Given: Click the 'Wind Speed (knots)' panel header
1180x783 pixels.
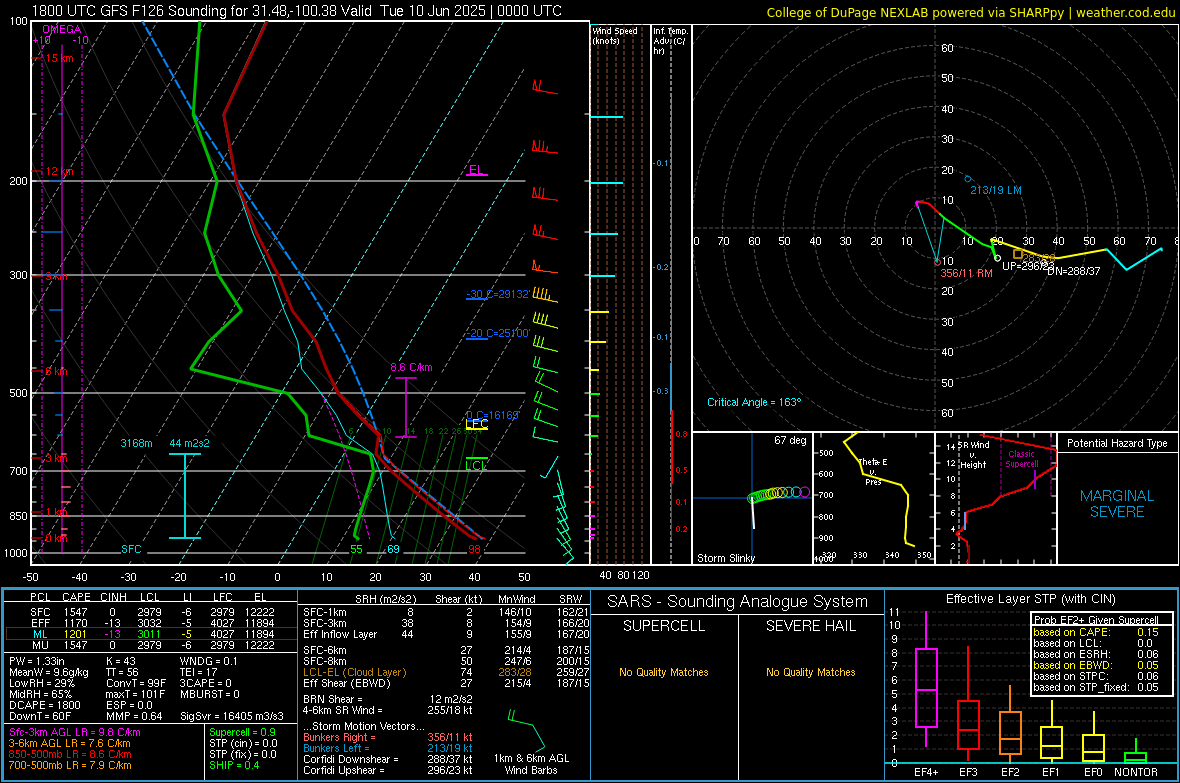Looking at the screenshot, I should coord(614,35).
